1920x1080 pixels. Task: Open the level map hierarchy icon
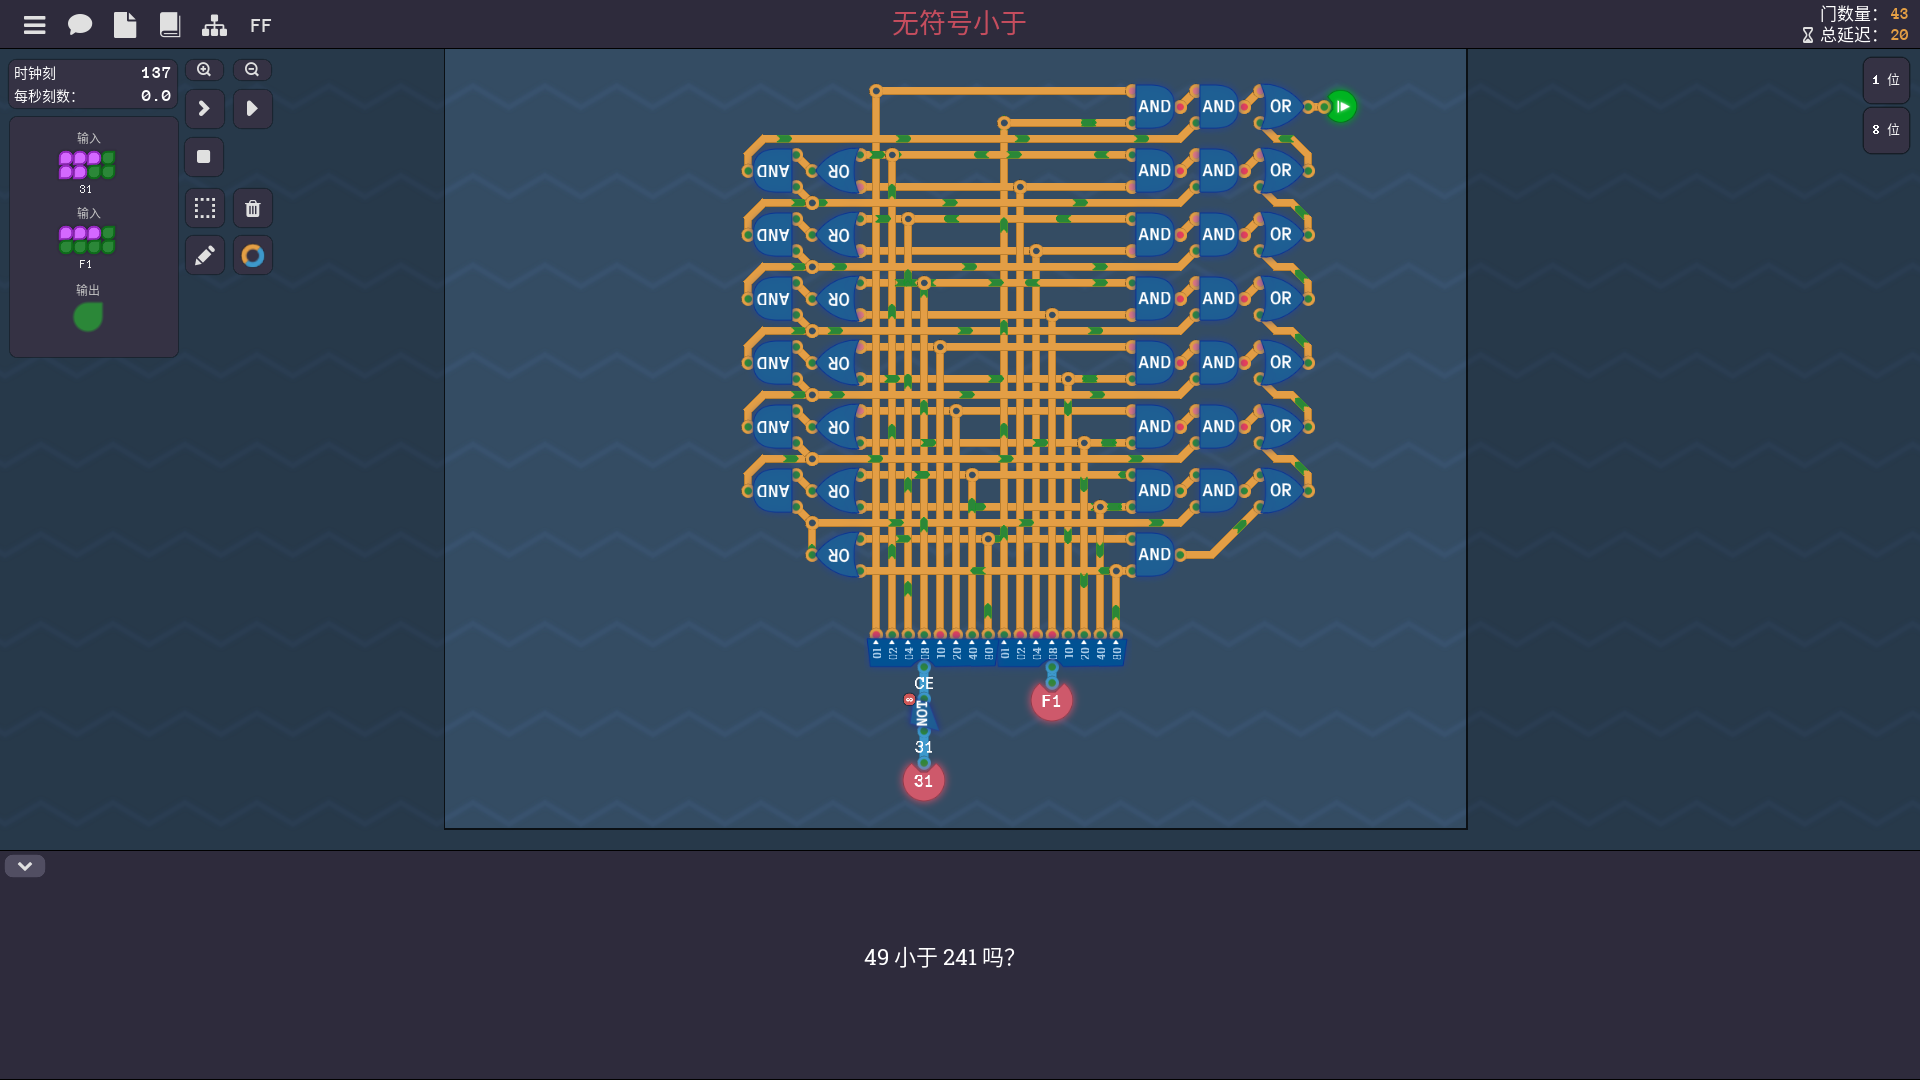[x=214, y=25]
